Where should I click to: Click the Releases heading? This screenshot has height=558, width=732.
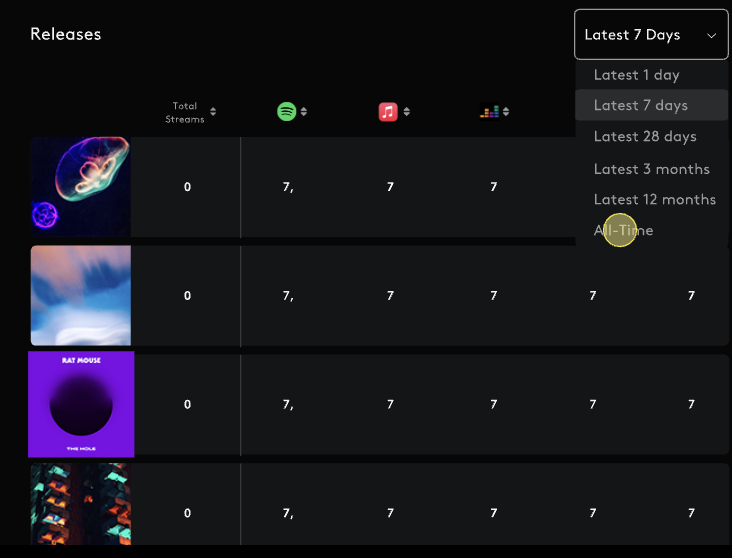(66, 34)
